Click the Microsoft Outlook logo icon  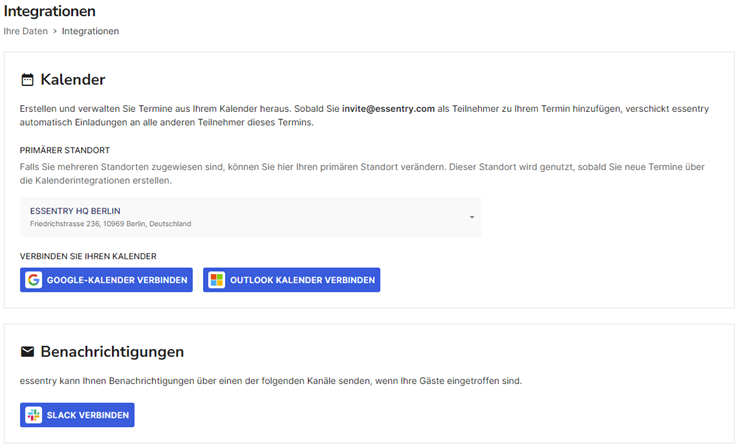click(217, 280)
